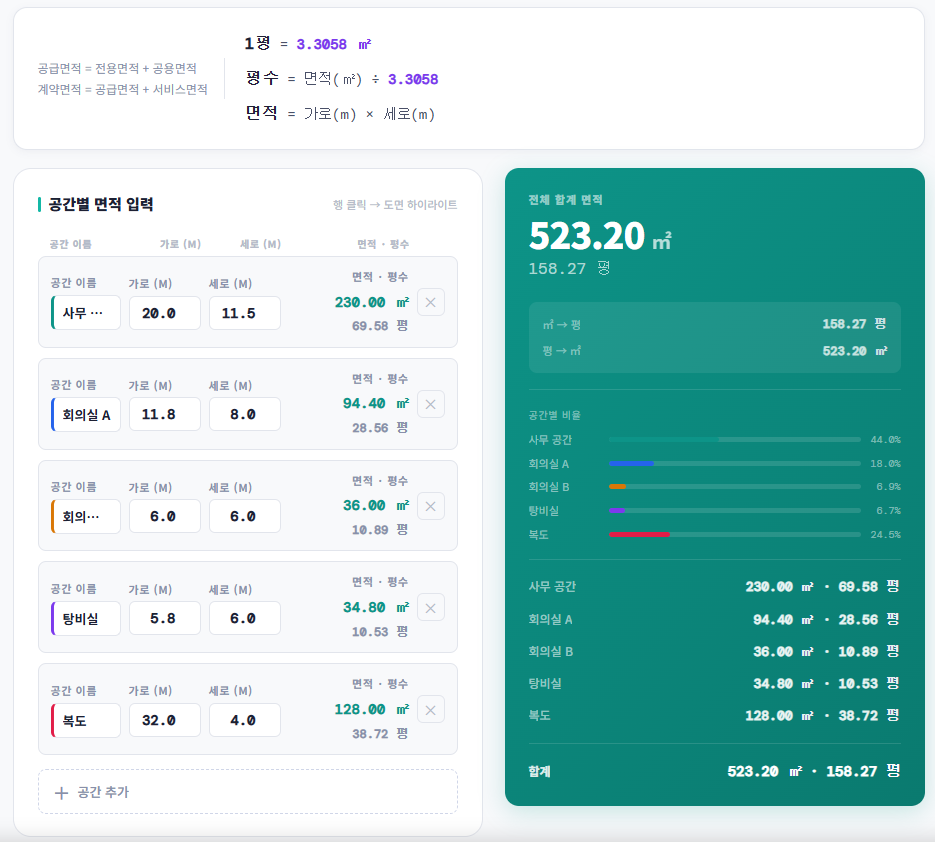Click the ㎡ → 평 conversion row
The height and width of the screenshot is (842, 935).
coord(714,324)
